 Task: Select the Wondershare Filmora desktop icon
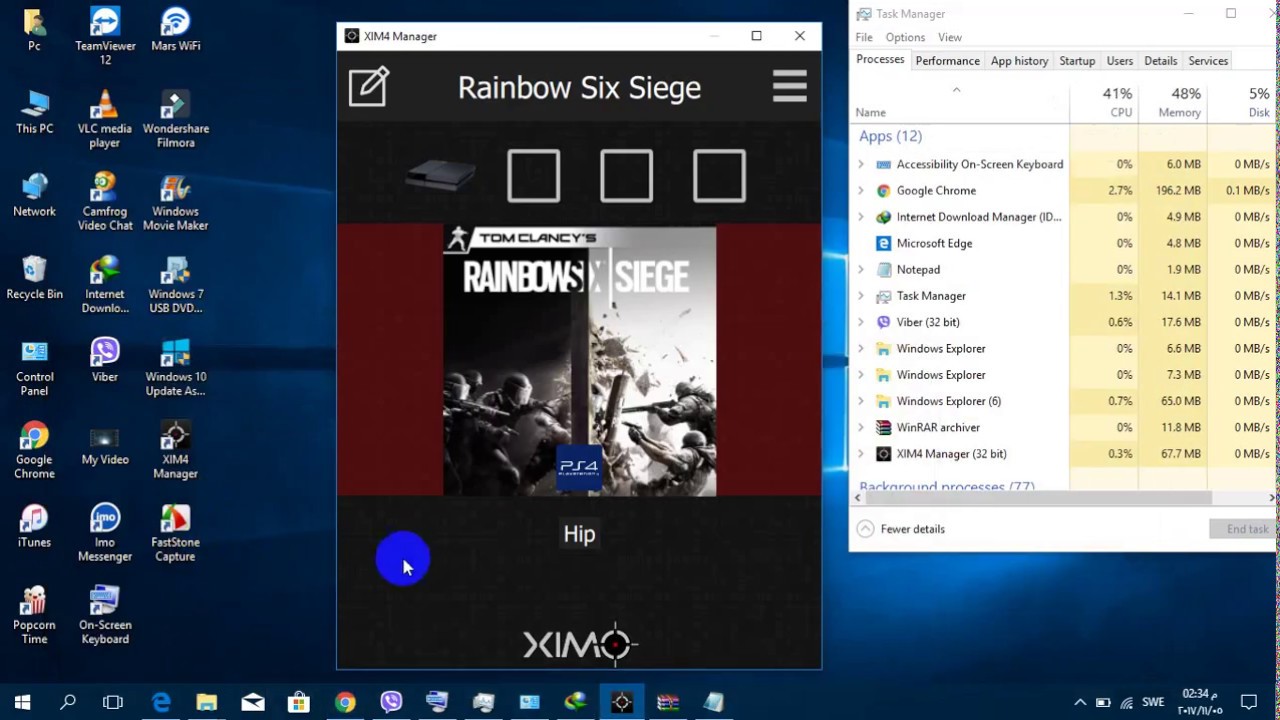[175, 119]
